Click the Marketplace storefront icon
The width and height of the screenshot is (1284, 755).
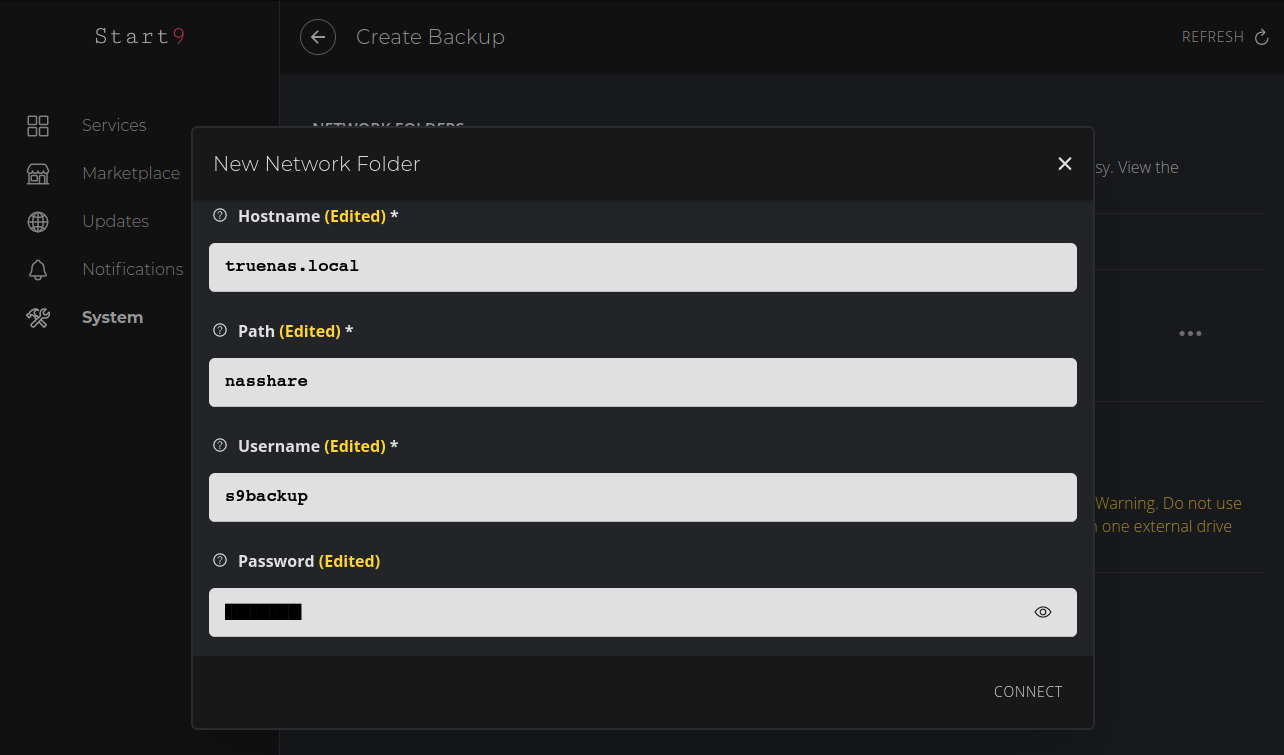(38, 173)
